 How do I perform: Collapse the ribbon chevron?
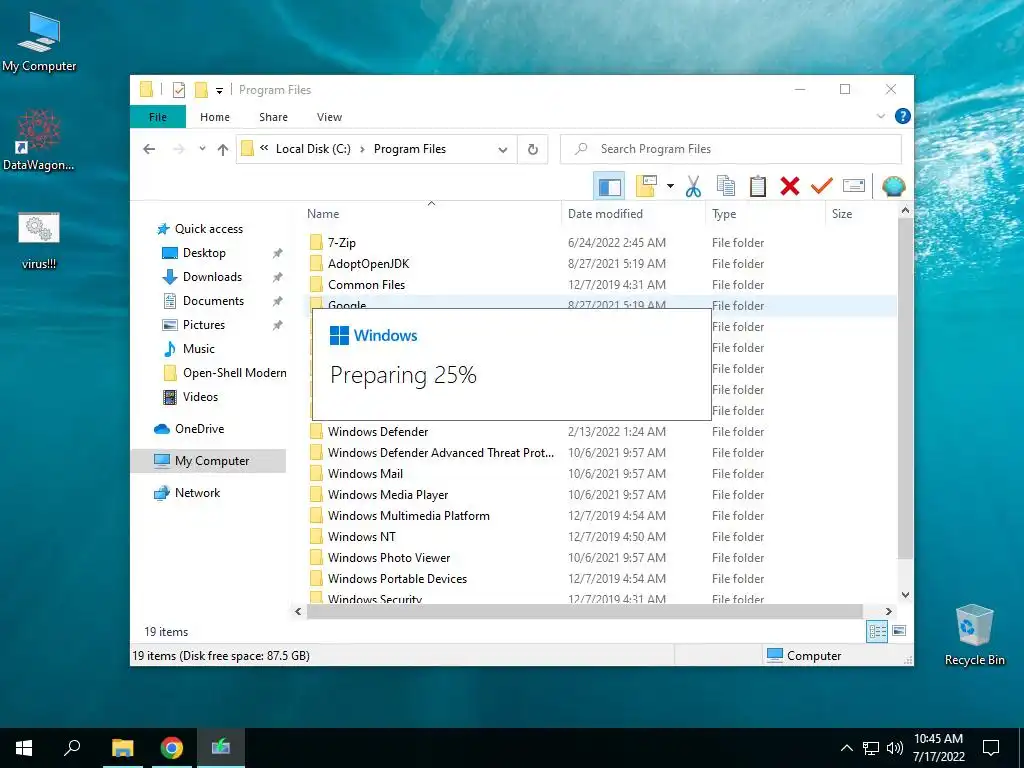880,116
